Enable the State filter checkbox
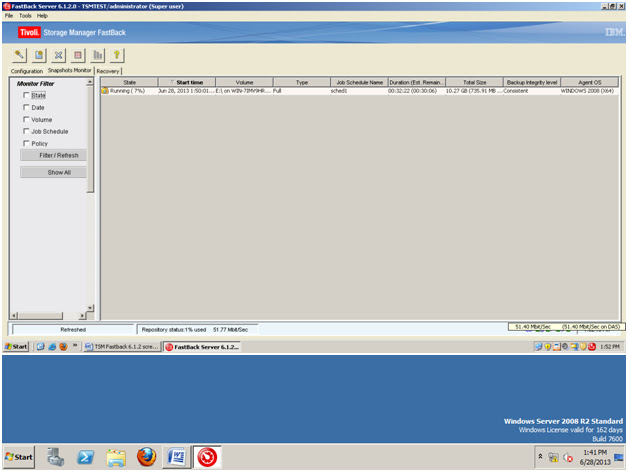 click(x=26, y=95)
